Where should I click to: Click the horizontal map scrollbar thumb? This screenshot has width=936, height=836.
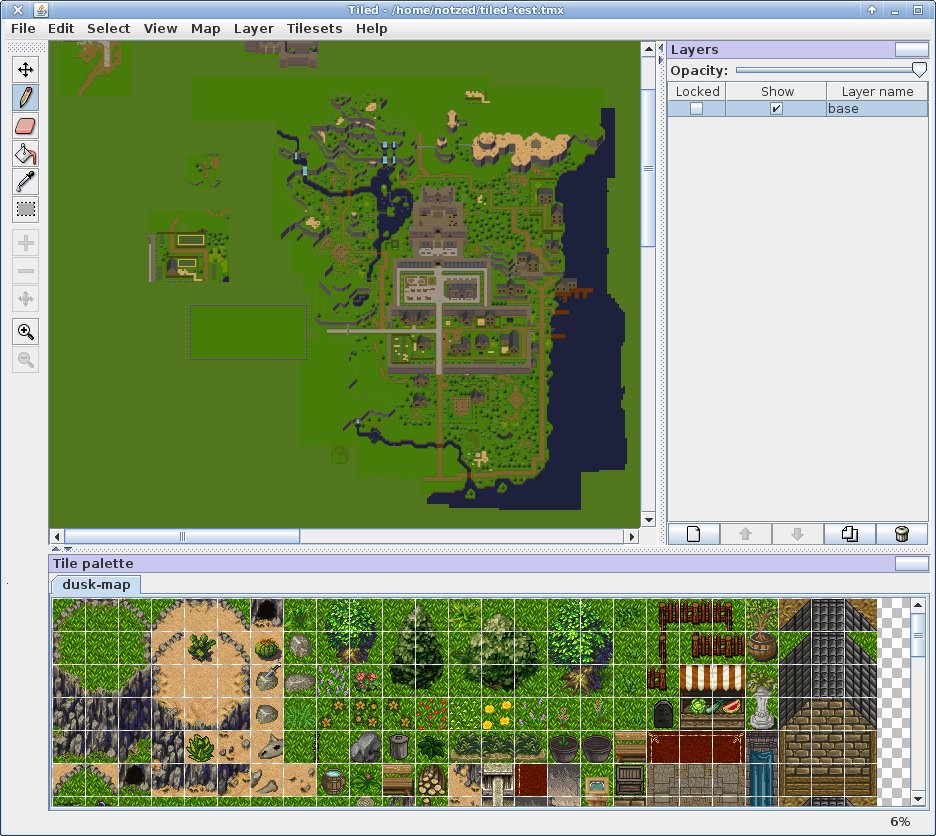182,536
